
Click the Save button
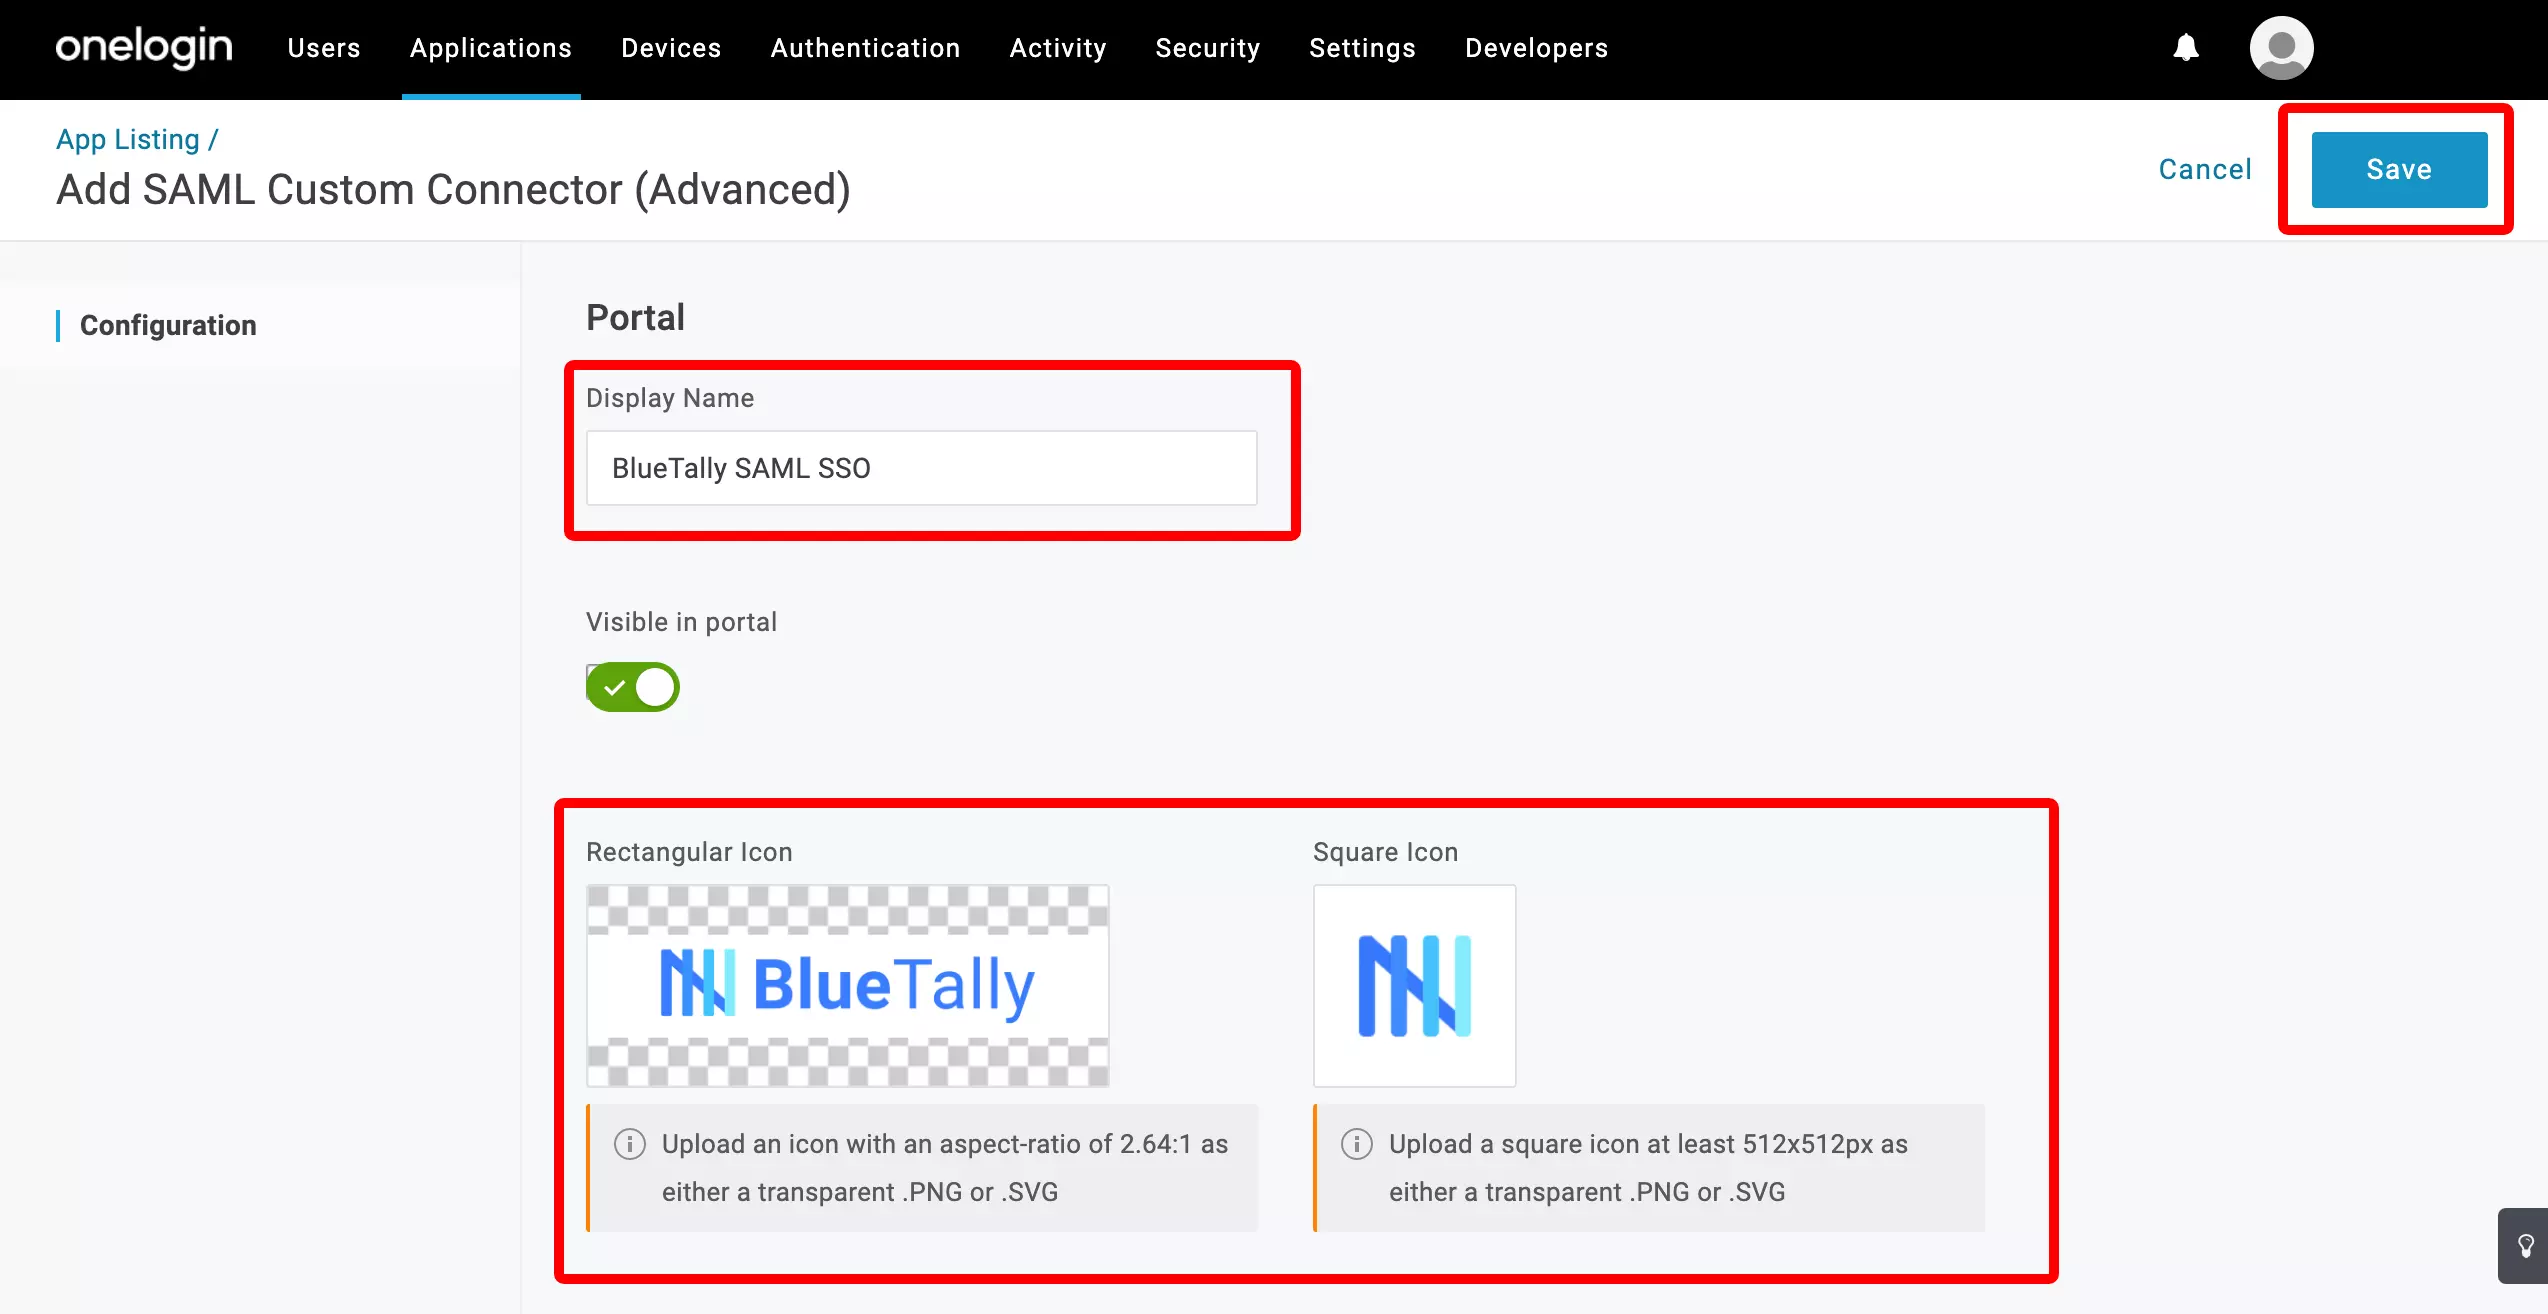pyautogui.click(x=2399, y=169)
